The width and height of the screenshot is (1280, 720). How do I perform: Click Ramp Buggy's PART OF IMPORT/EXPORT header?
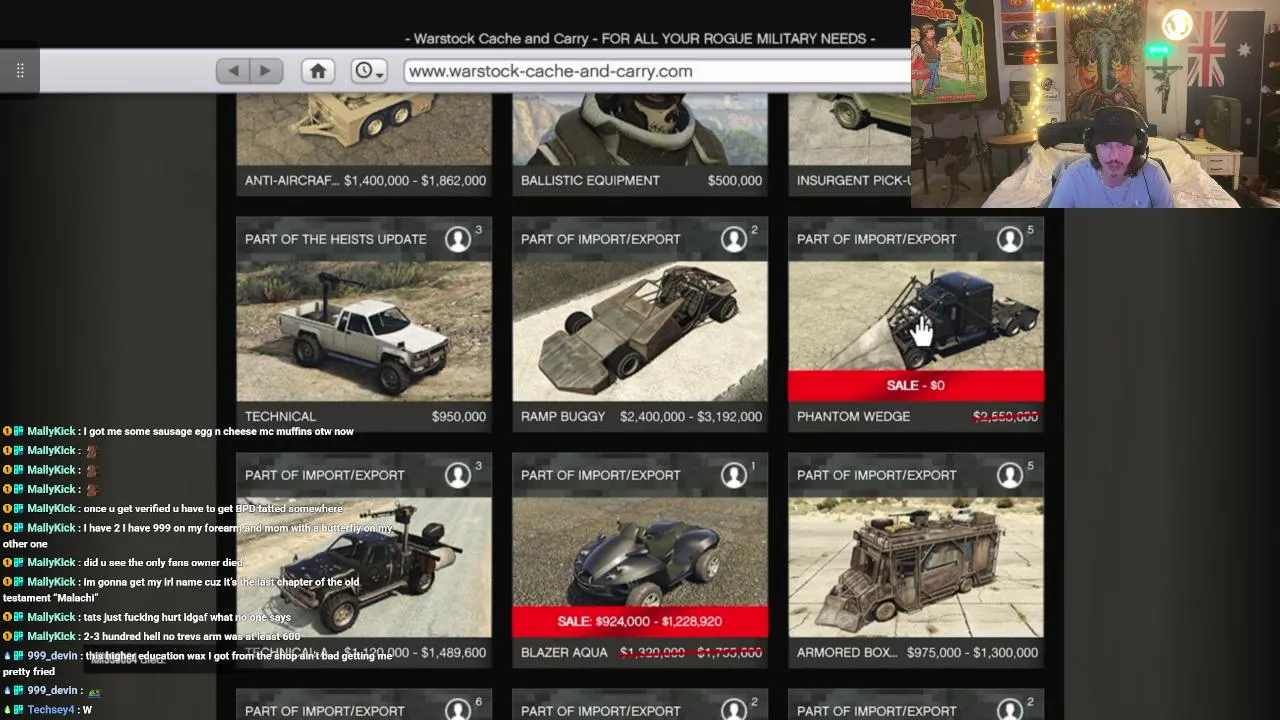pos(600,239)
